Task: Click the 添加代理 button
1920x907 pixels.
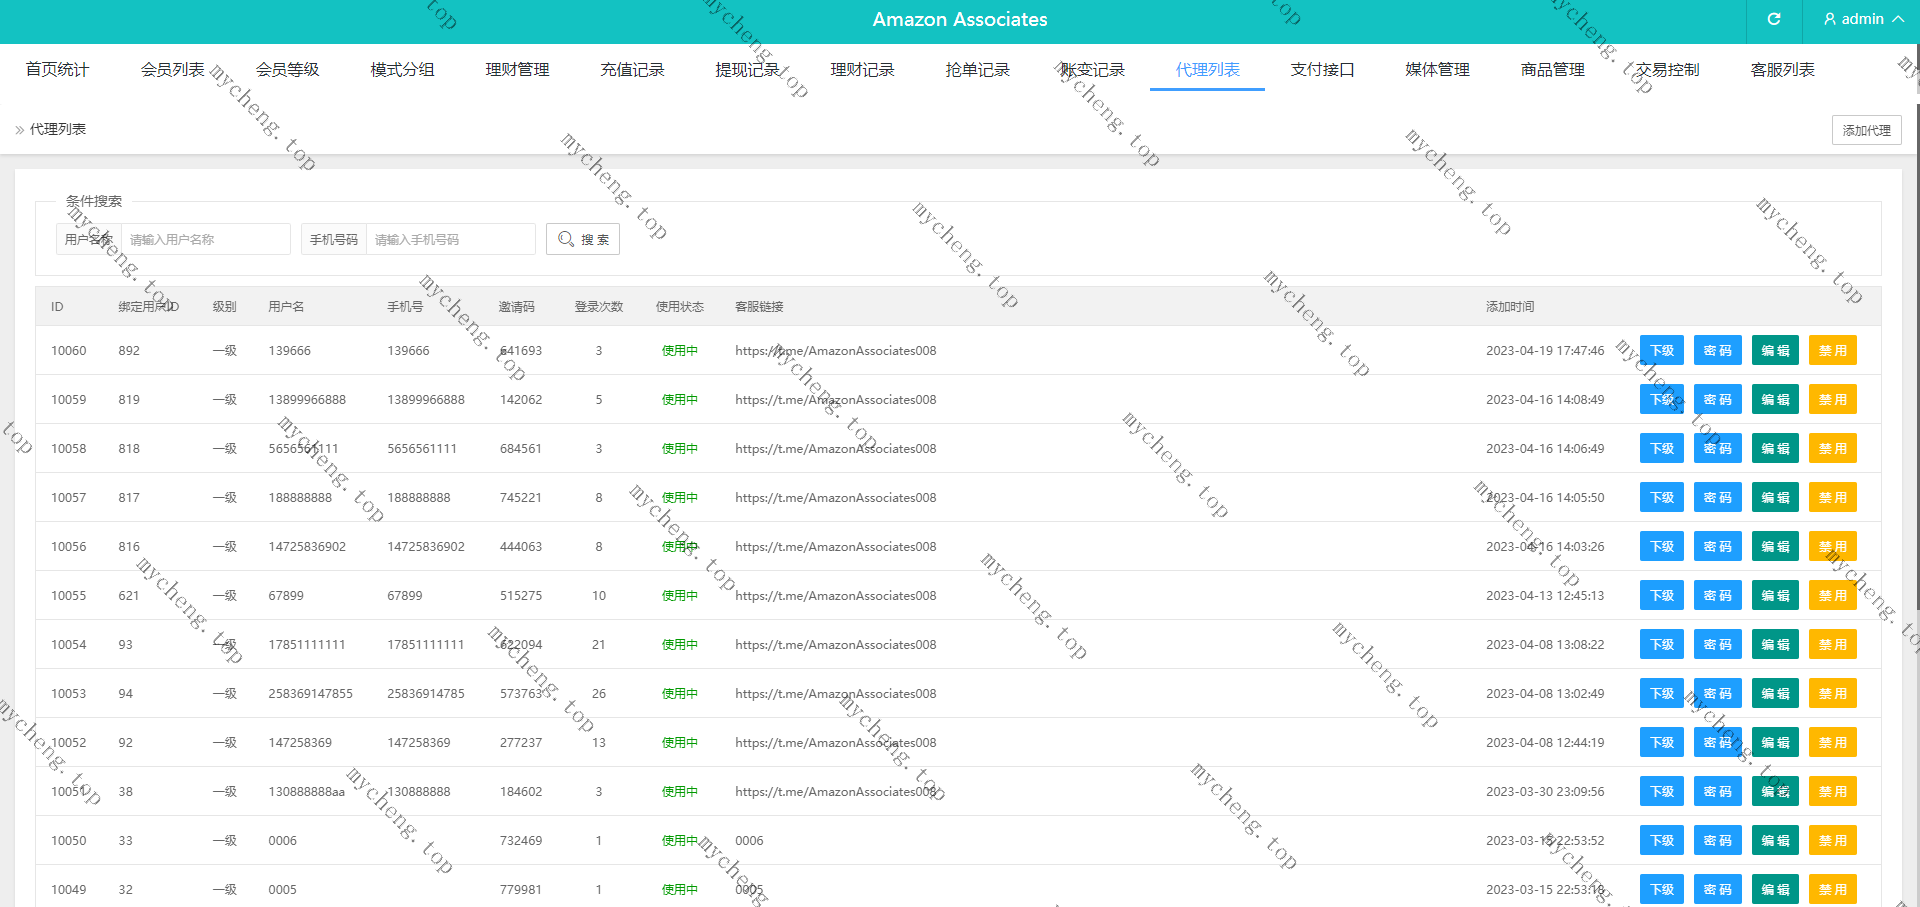Action: [1866, 130]
